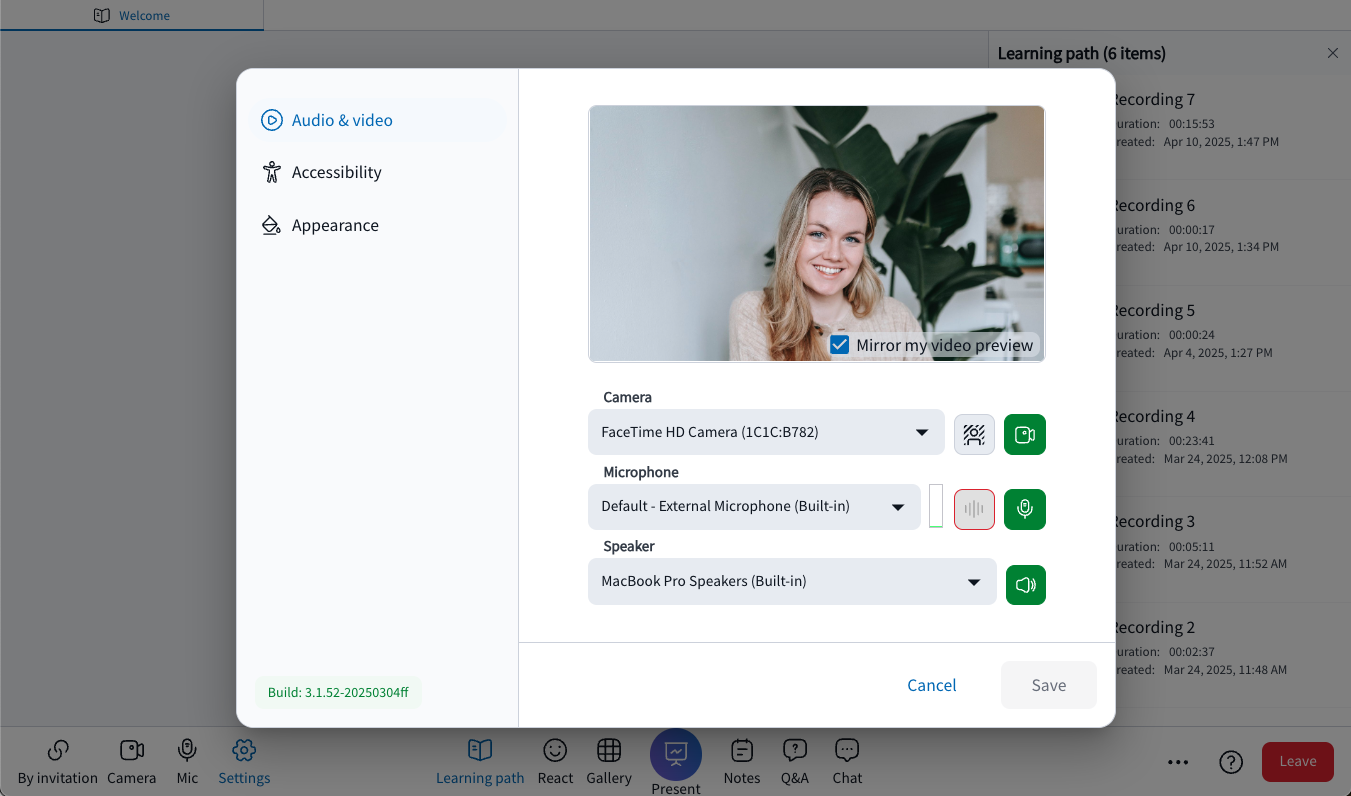Expand the Speaker device dropdown
The width and height of the screenshot is (1351, 796).
[792, 582]
